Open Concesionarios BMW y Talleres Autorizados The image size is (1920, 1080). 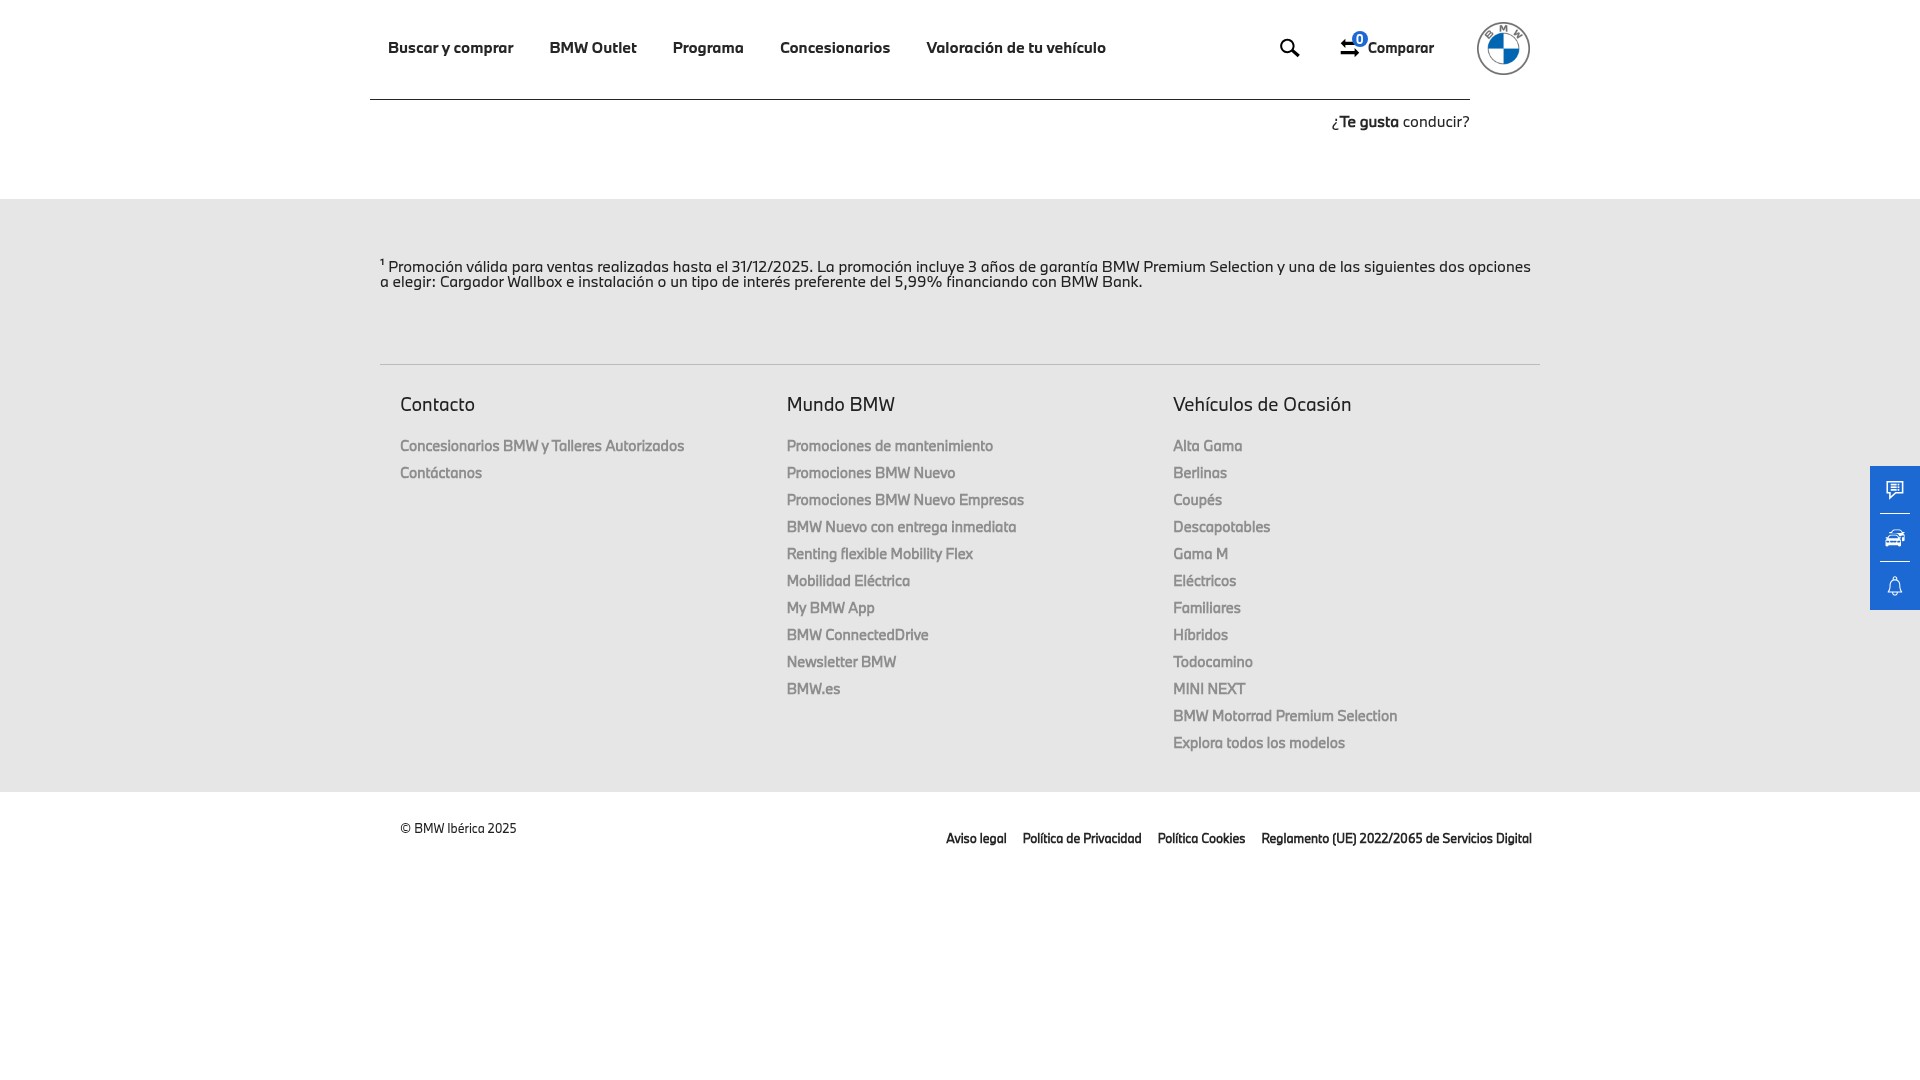[x=542, y=446]
